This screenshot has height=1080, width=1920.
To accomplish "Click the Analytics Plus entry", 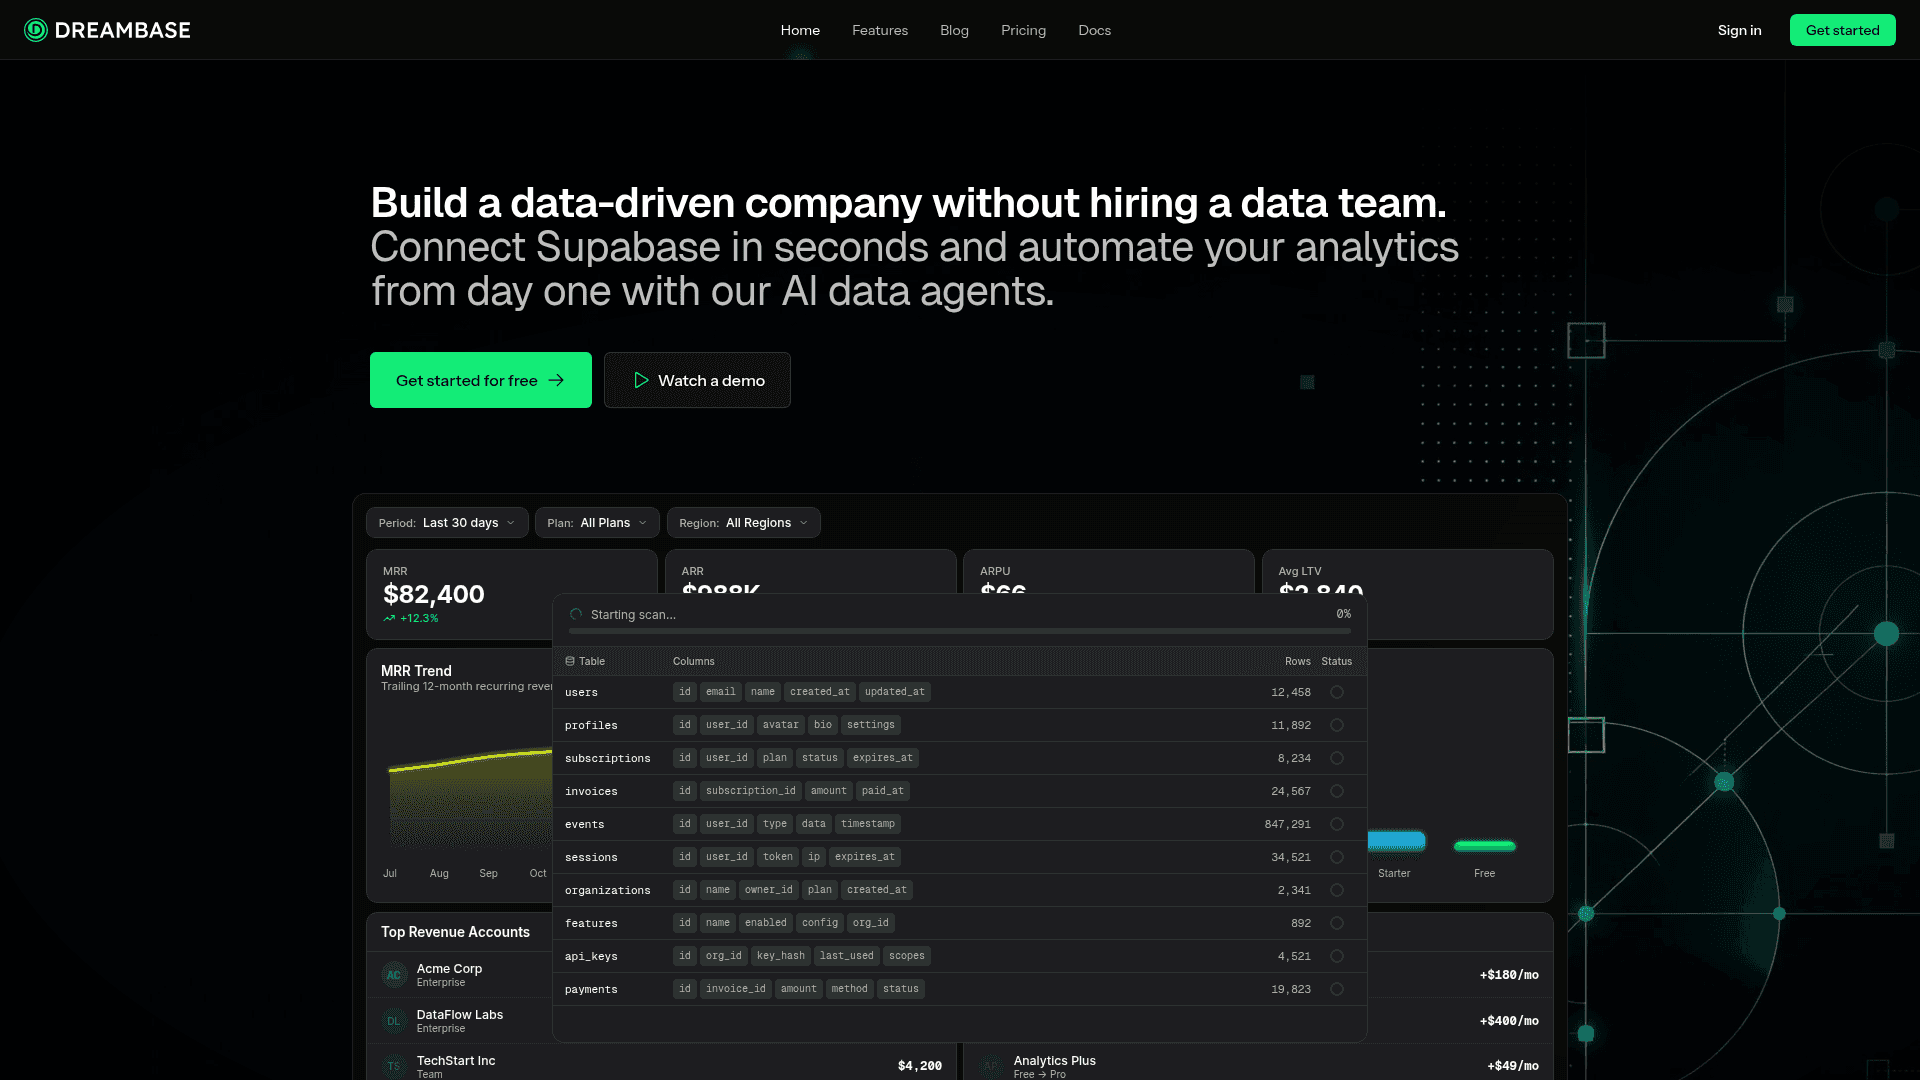I will [x=1054, y=1061].
